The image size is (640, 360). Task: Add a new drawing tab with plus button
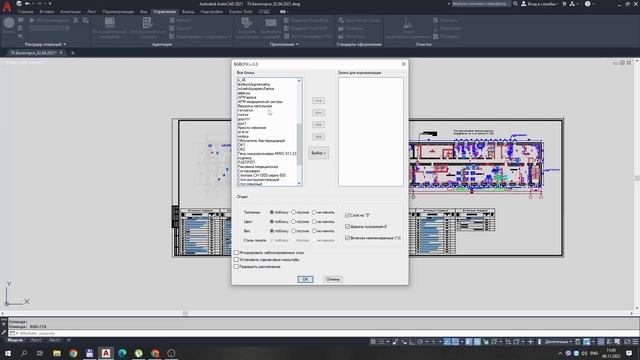[72, 53]
